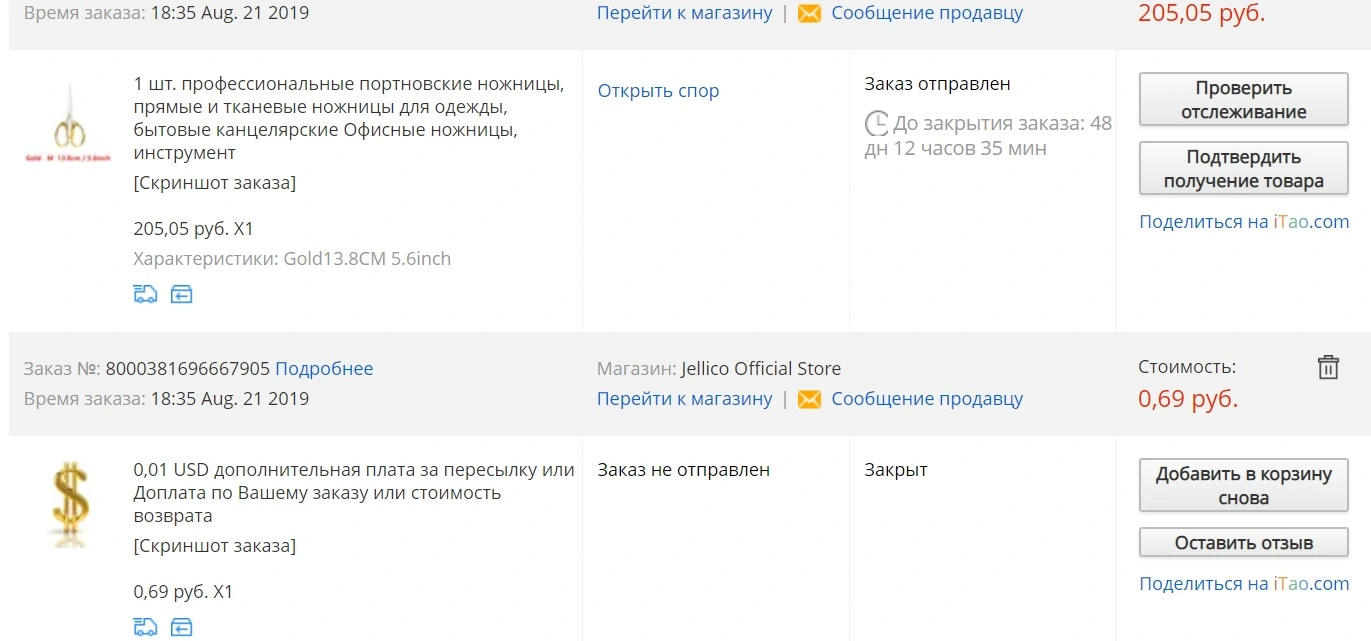Share scissors order on iTao.com
1371x641 pixels.
[1244, 222]
